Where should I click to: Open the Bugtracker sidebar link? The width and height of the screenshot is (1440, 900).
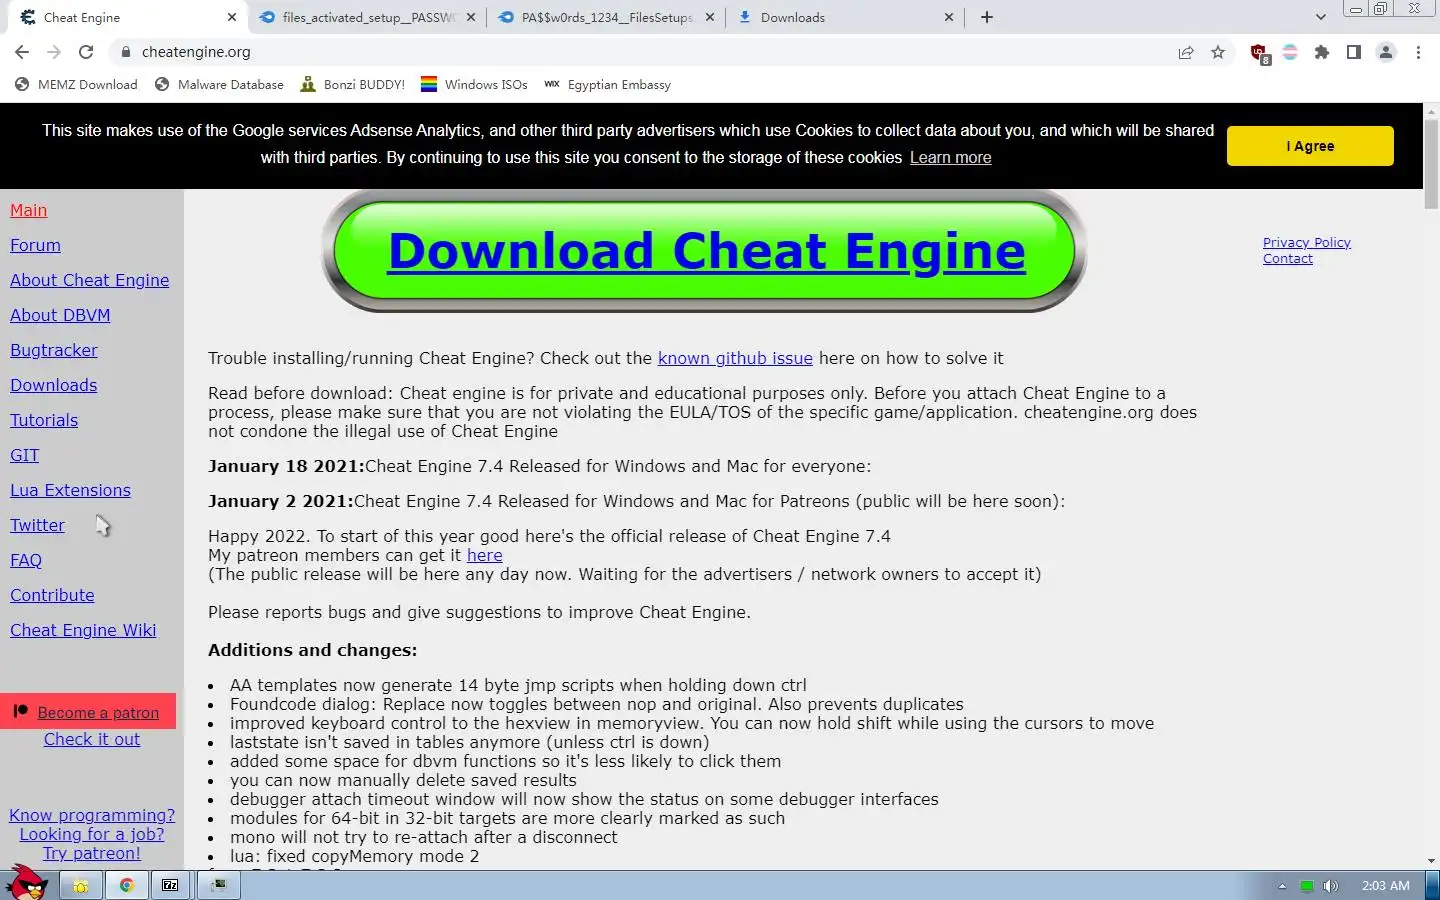tap(54, 350)
